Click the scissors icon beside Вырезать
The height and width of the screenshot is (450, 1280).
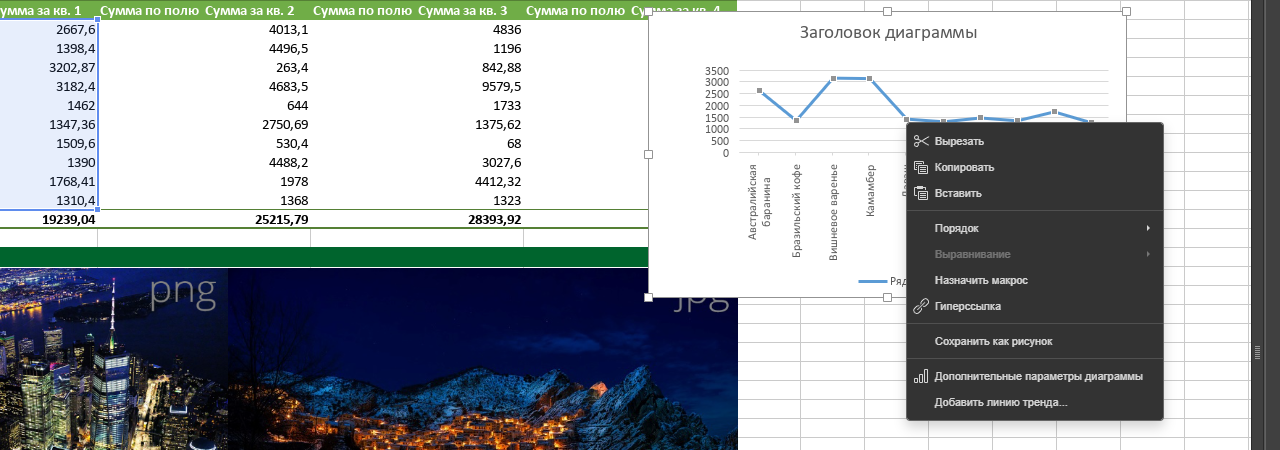(921, 142)
